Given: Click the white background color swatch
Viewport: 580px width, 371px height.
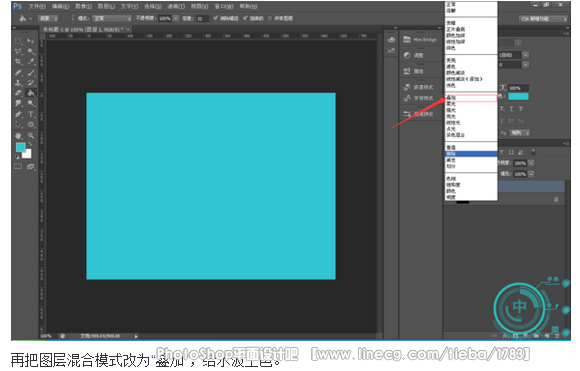Looking at the screenshot, I should coord(28,155).
